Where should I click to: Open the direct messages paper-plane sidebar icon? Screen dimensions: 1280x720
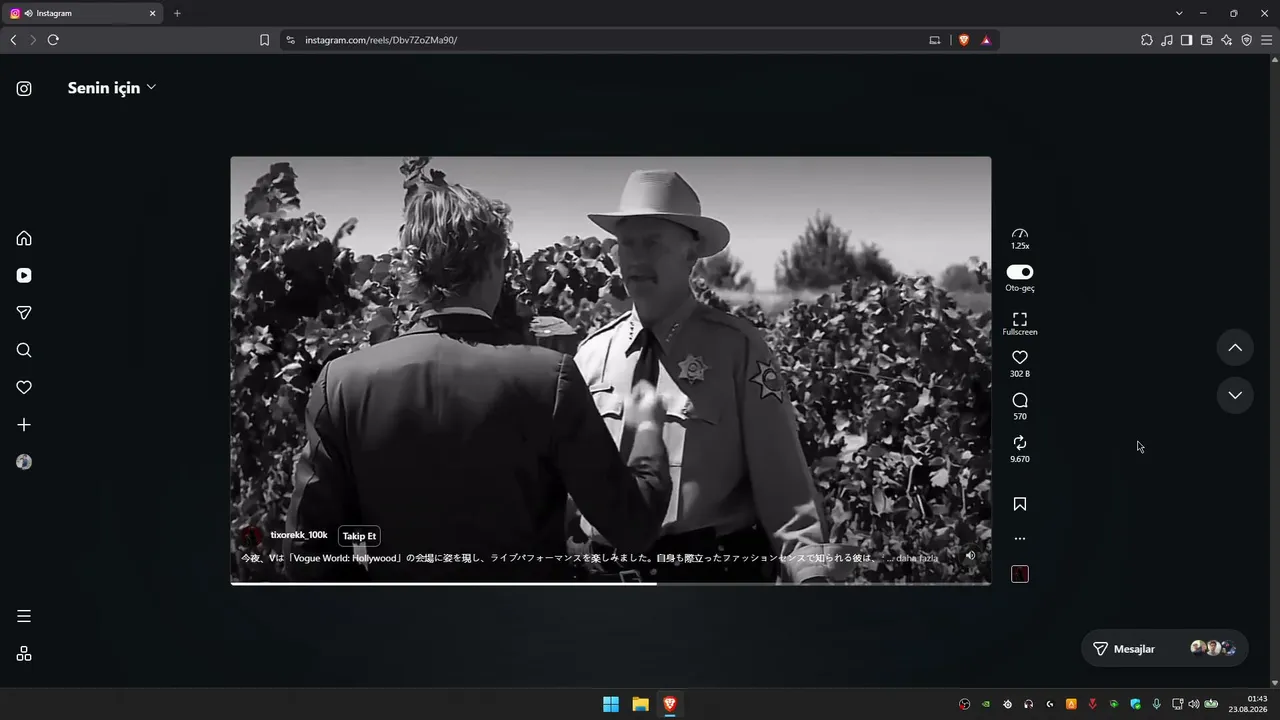[x=24, y=313]
